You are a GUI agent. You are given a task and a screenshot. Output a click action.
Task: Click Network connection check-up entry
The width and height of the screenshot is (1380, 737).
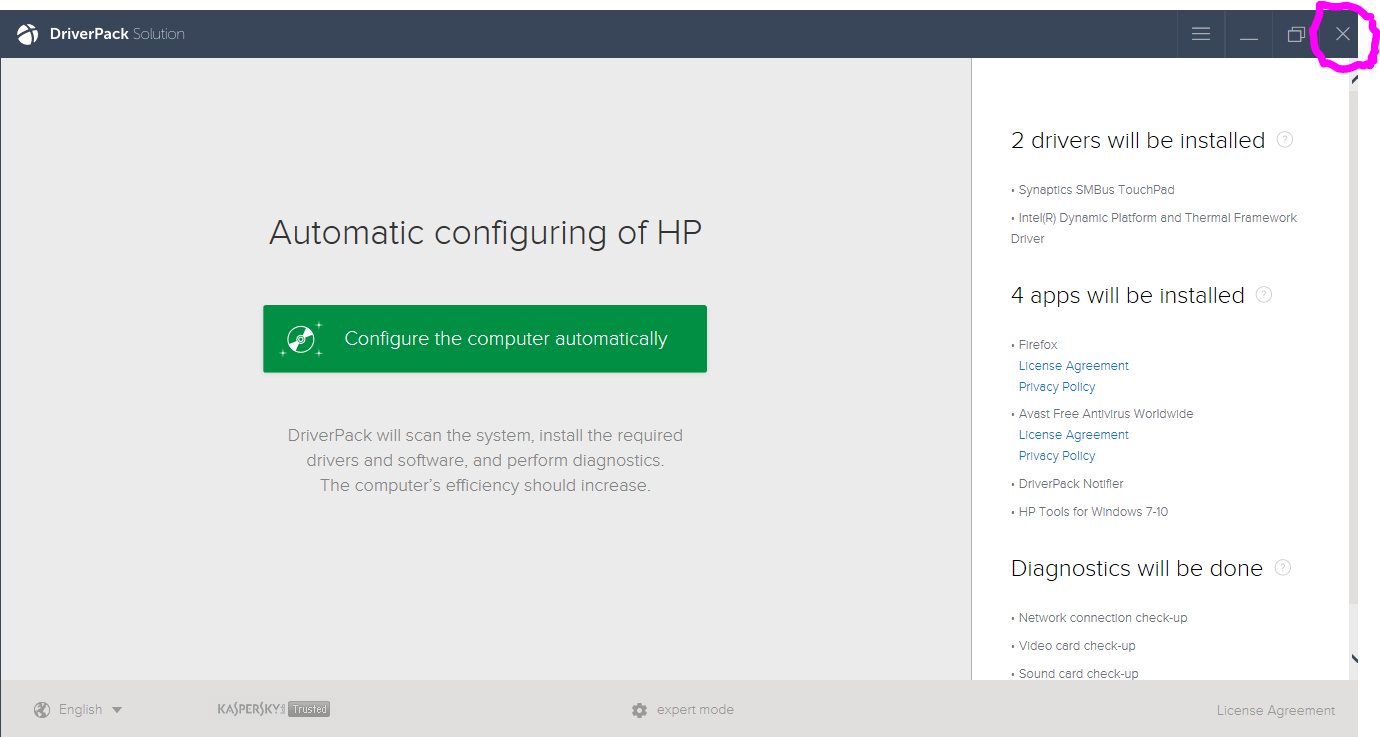1103,618
